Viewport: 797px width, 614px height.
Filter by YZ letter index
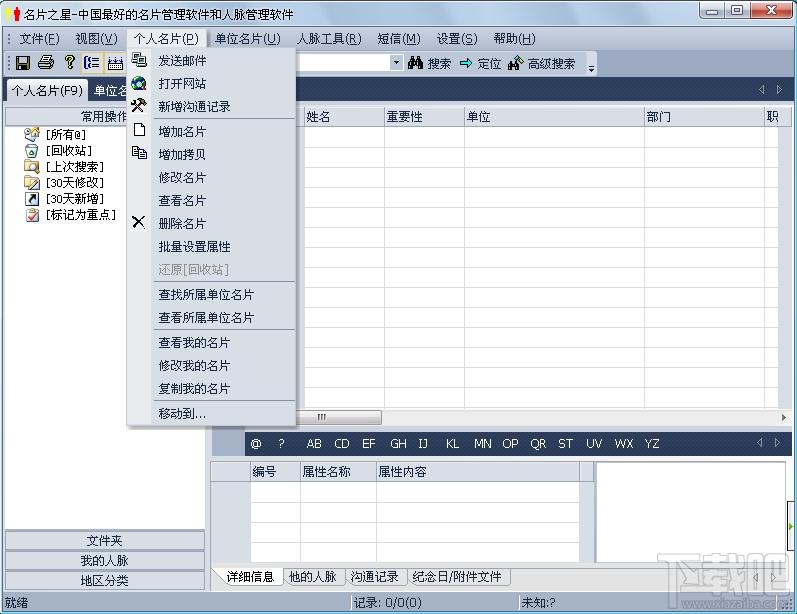(x=652, y=444)
